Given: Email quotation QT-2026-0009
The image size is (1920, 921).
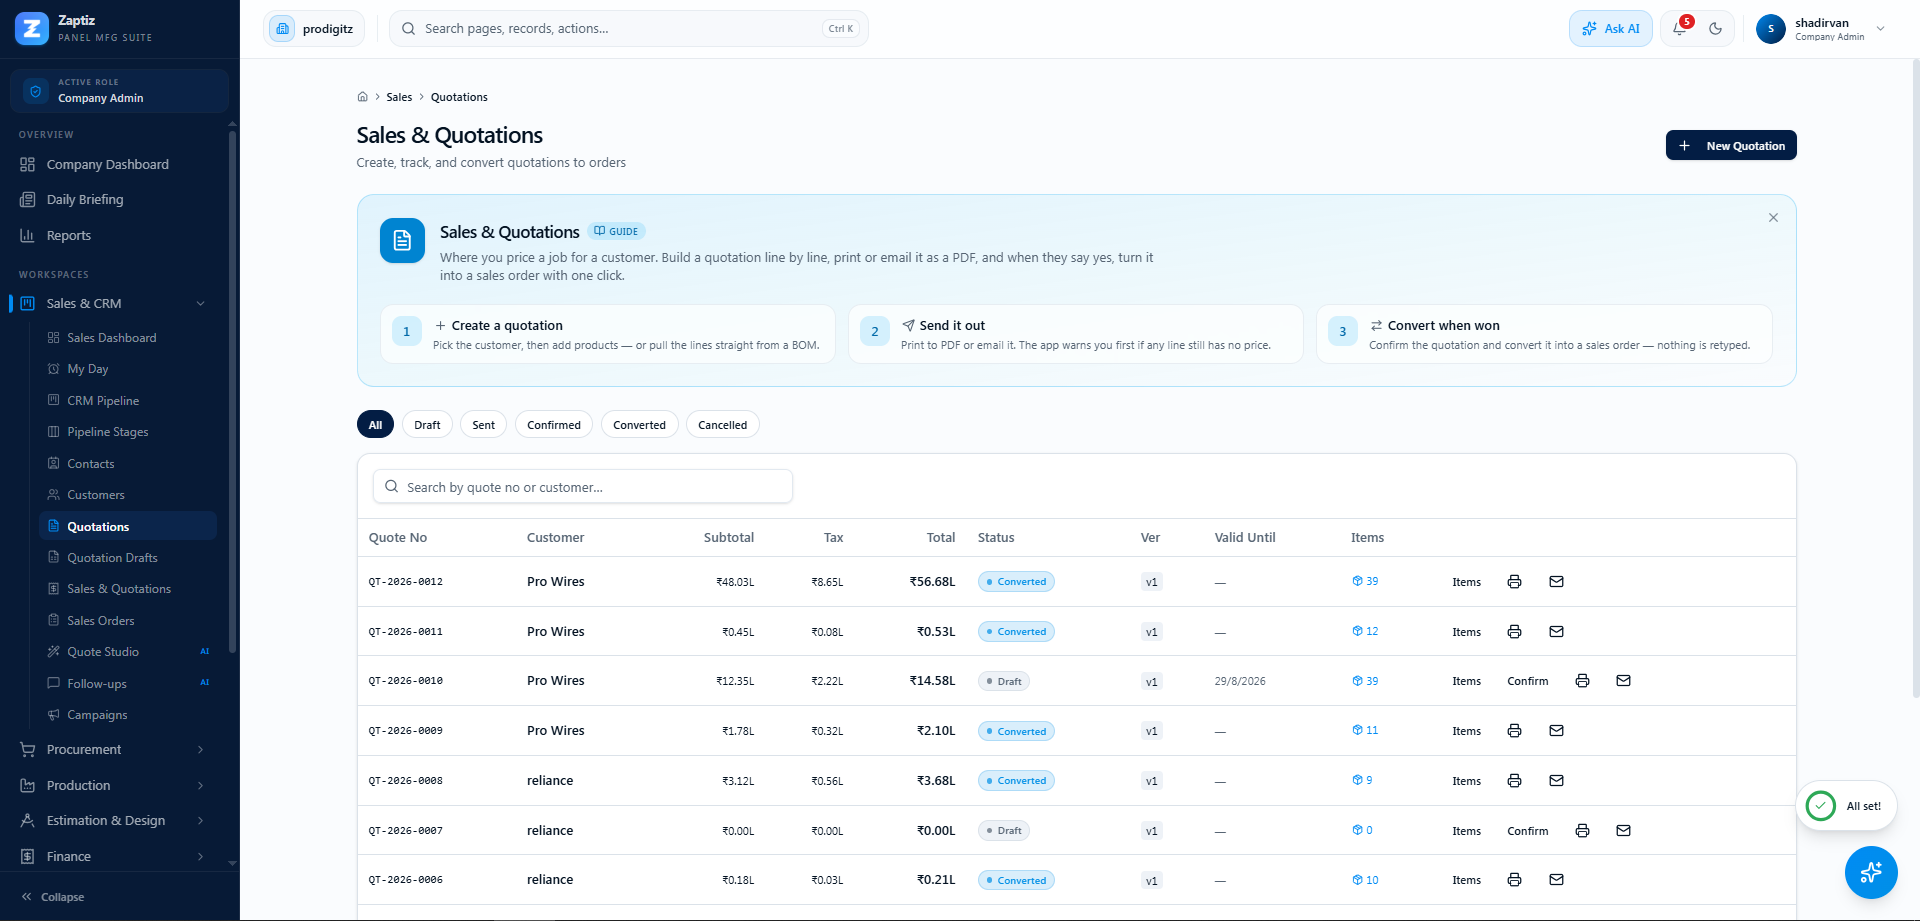Looking at the screenshot, I should pos(1556,731).
